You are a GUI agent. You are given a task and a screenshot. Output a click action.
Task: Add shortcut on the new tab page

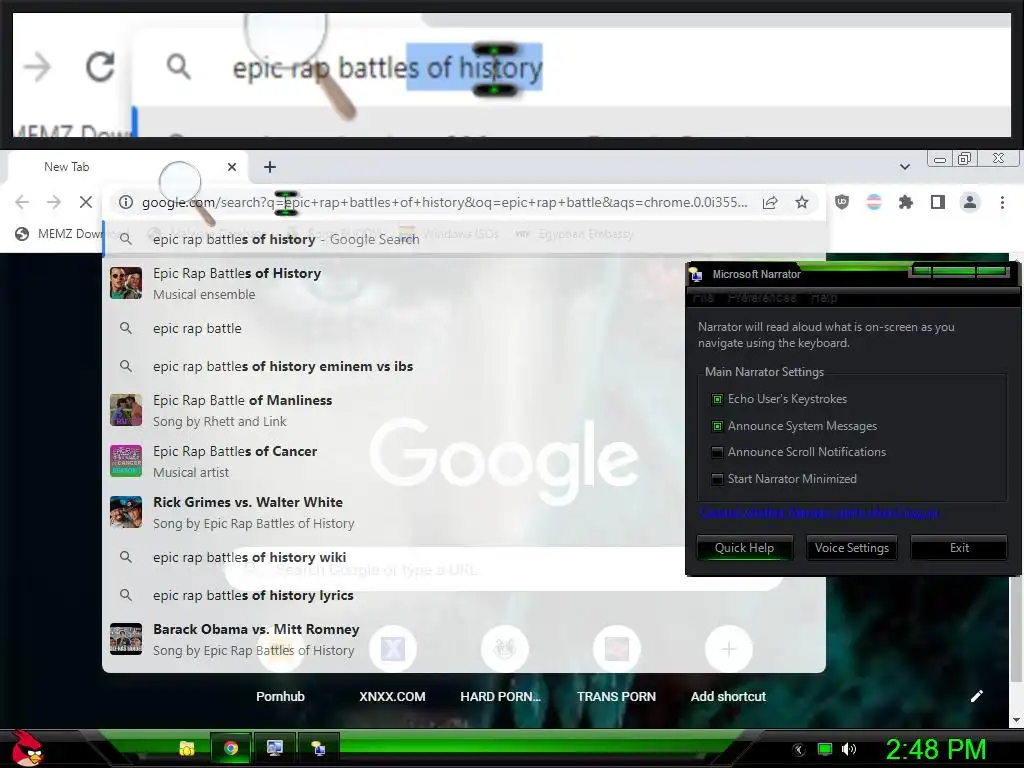[728, 696]
